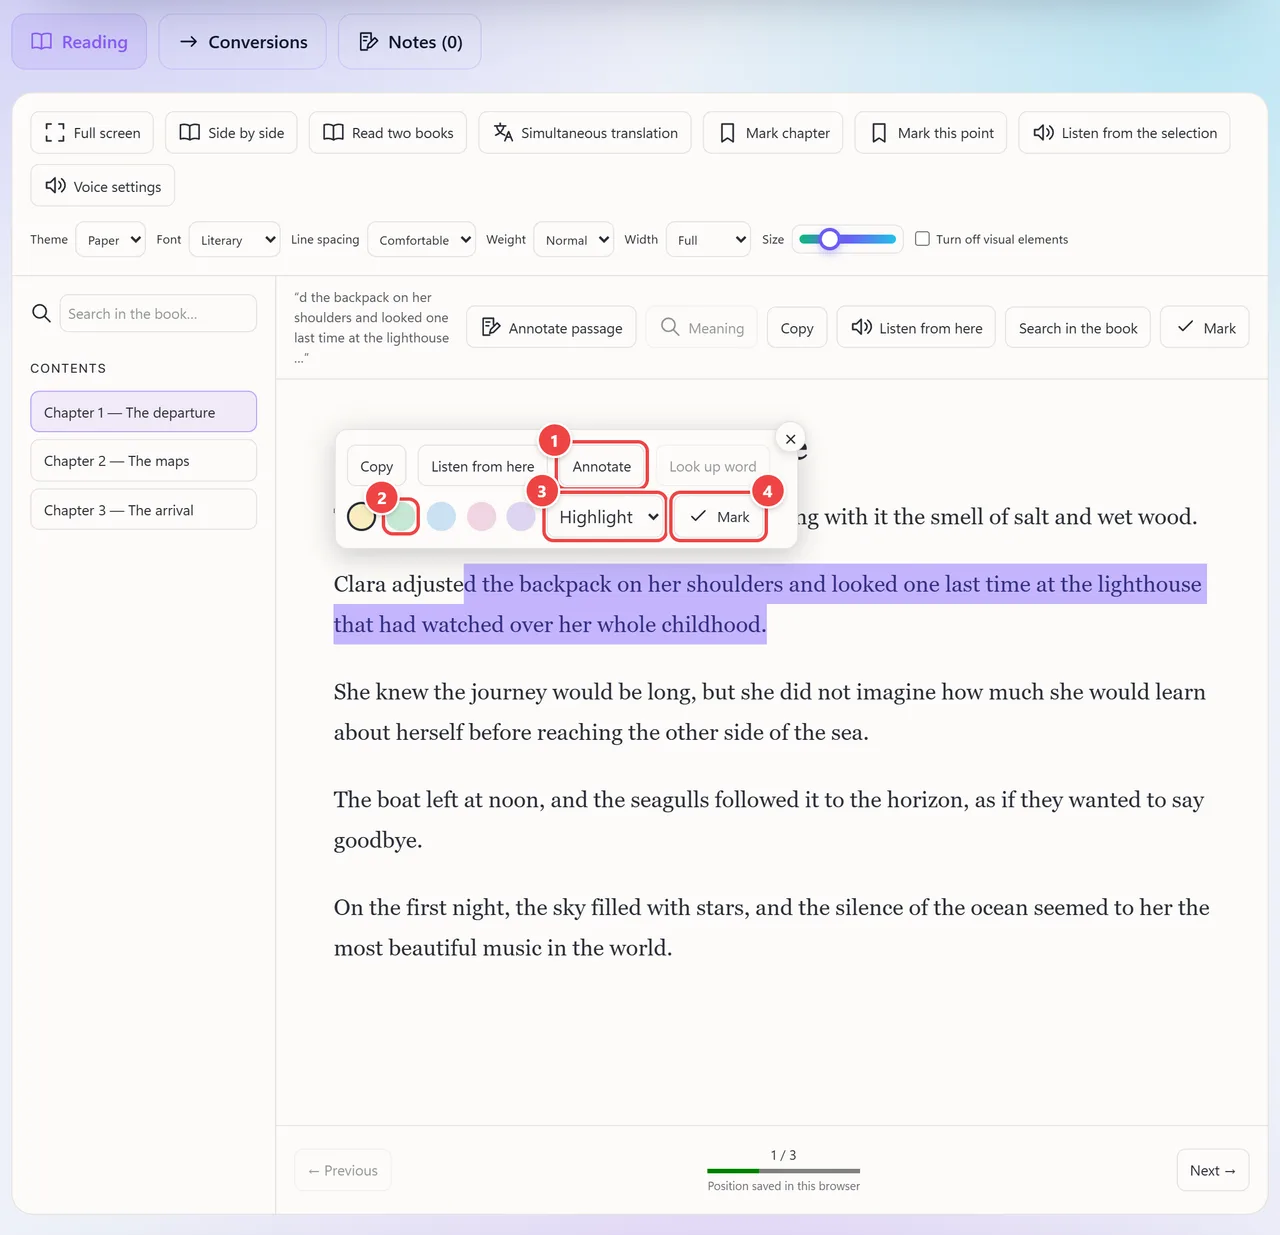Click the Mark button in the popup

[x=719, y=517]
